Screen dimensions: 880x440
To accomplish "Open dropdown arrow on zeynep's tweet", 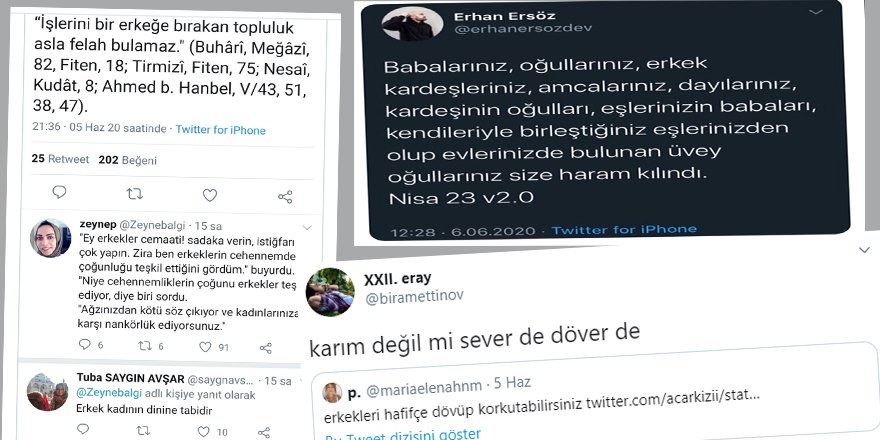I will tap(307, 228).
